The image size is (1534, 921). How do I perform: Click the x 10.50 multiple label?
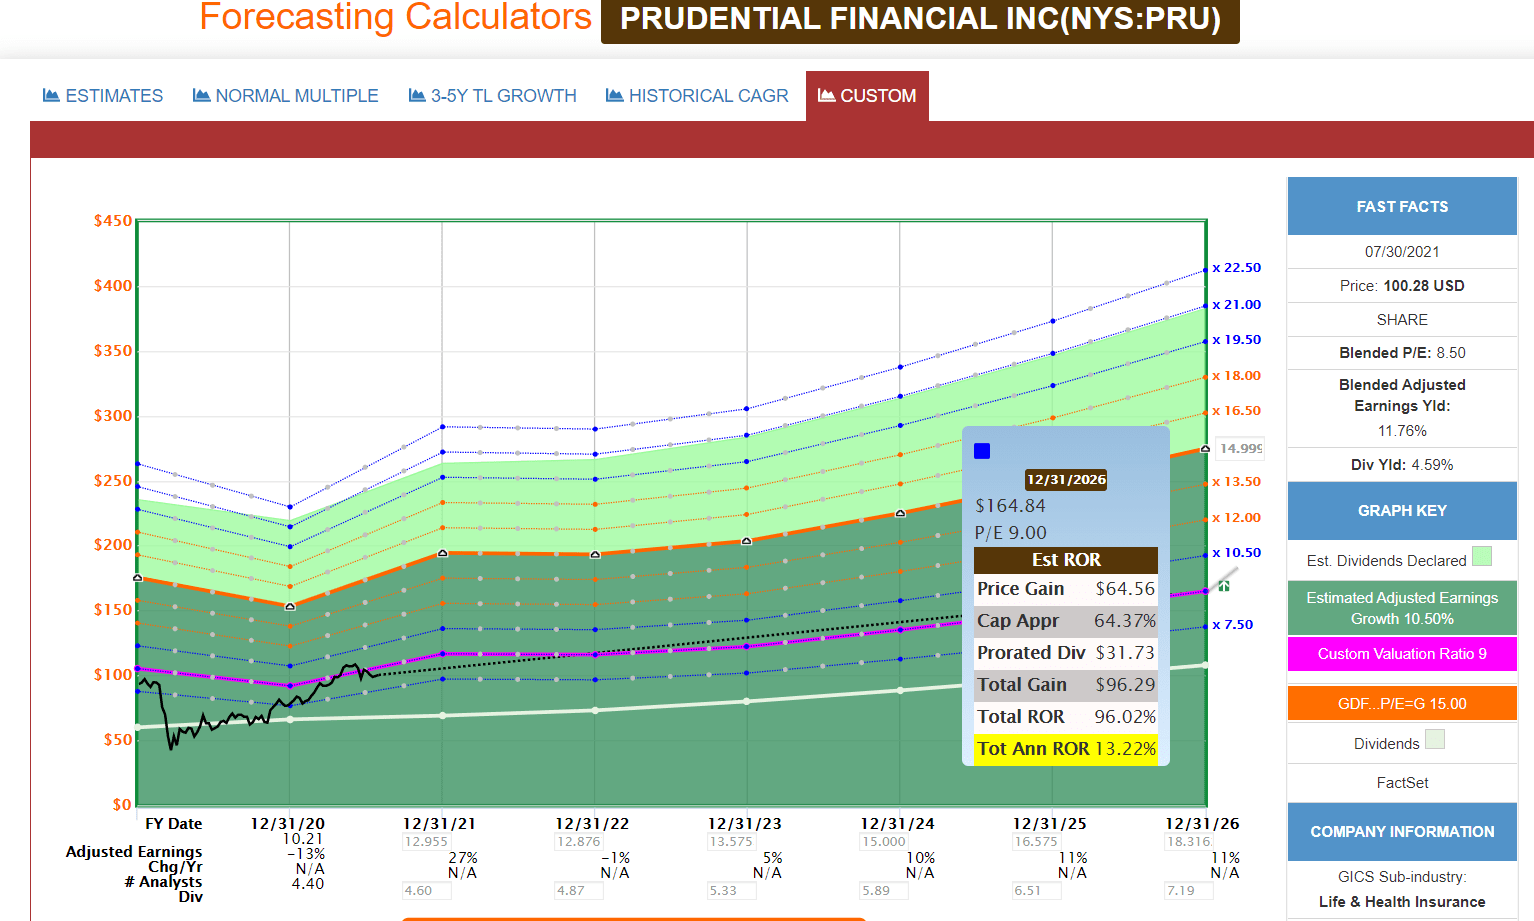1237,553
